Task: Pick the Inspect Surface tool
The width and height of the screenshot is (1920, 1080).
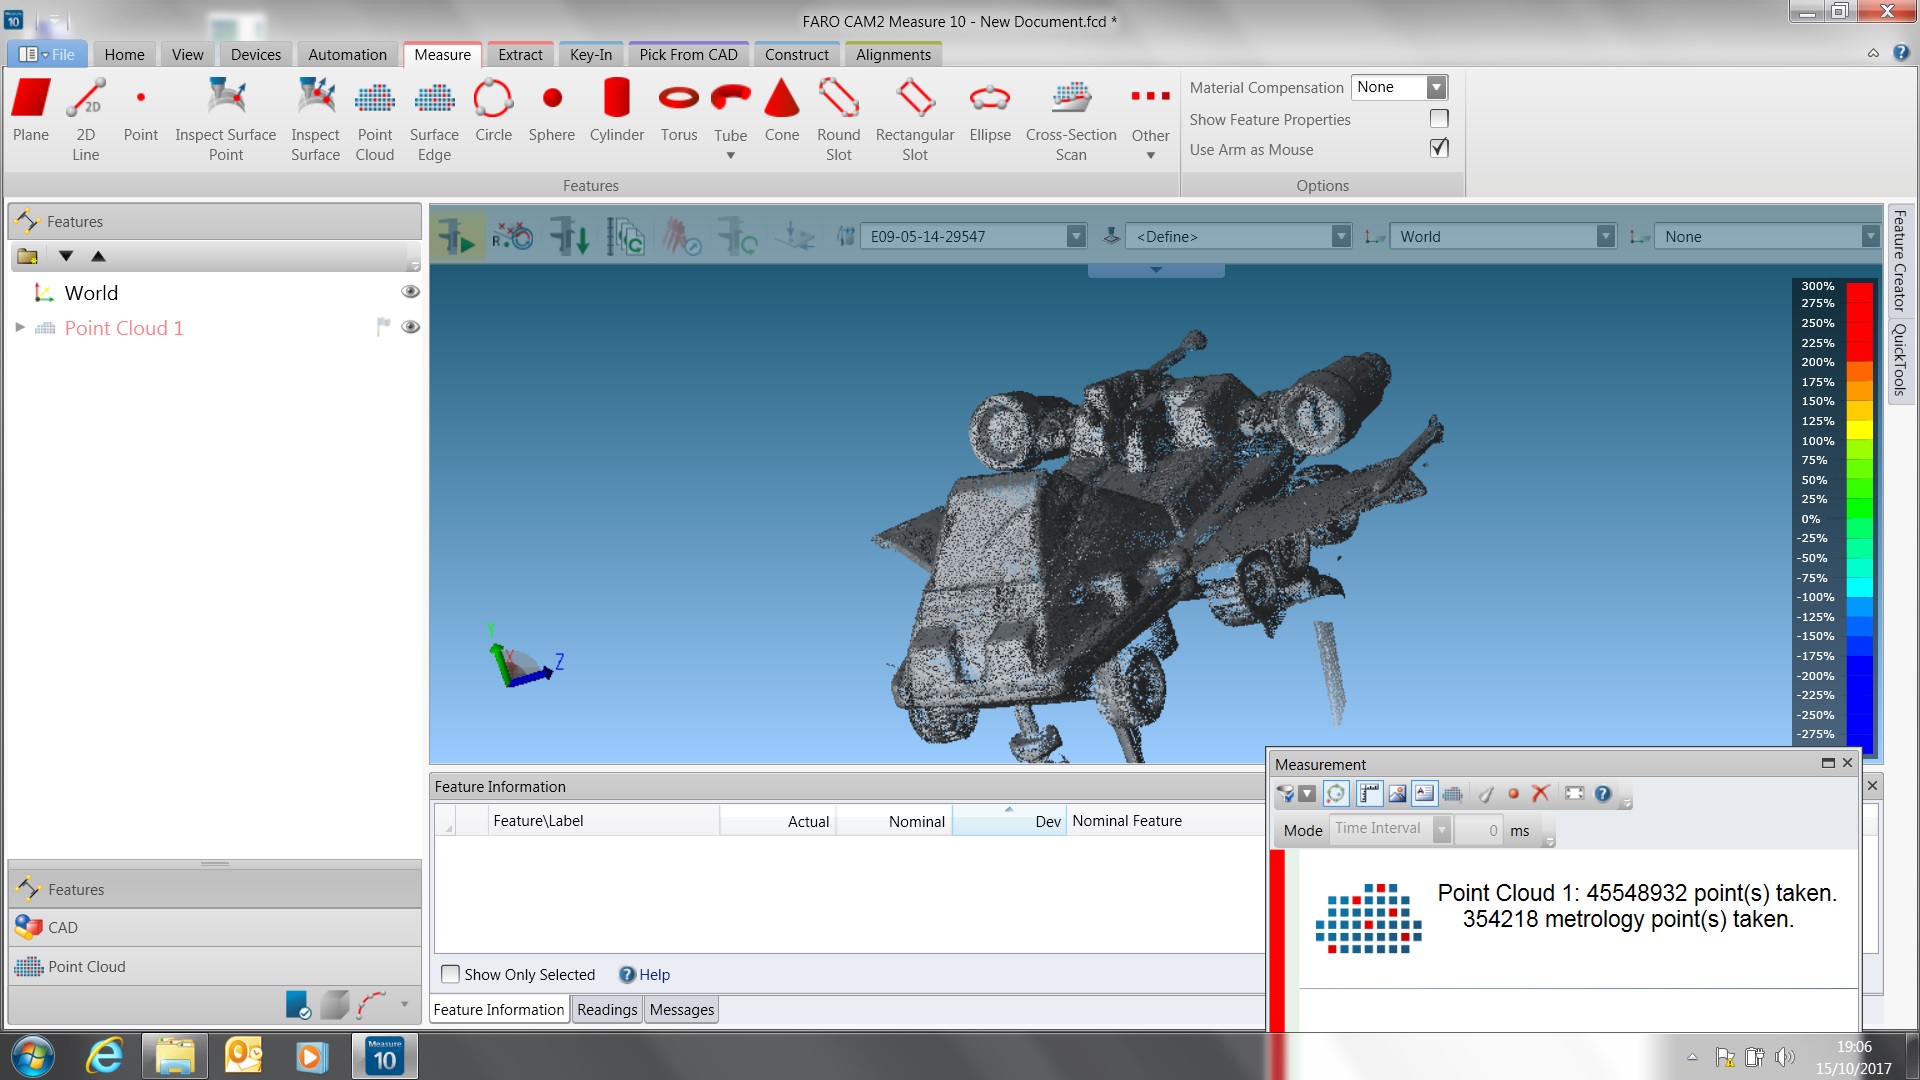Action: pos(315,119)
